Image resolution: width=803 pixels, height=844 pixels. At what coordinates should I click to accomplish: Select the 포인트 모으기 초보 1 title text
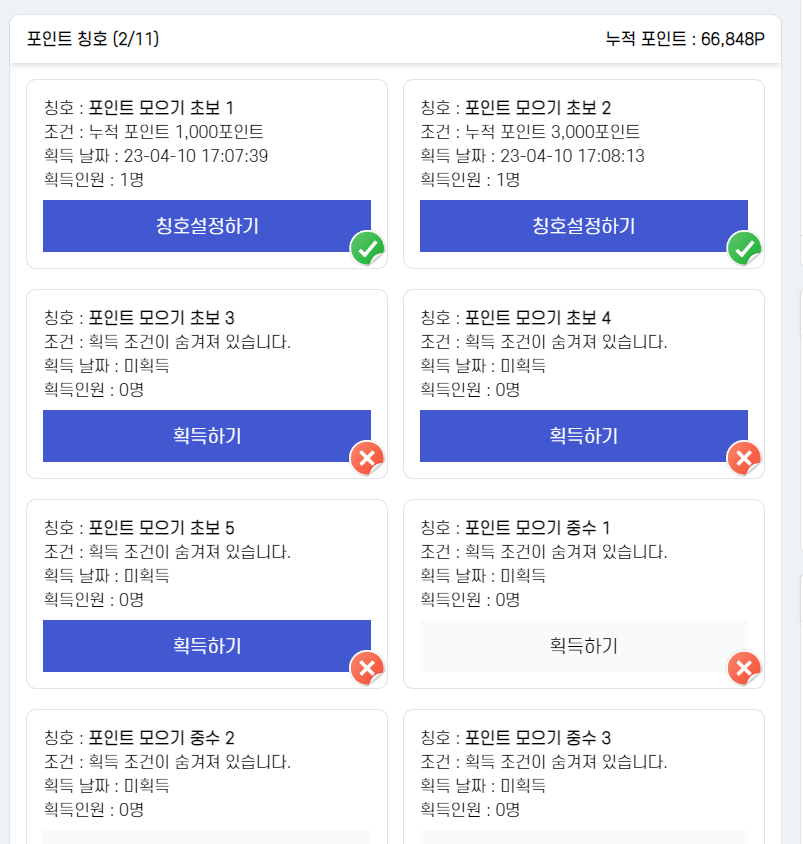click(x=160, y=108)
